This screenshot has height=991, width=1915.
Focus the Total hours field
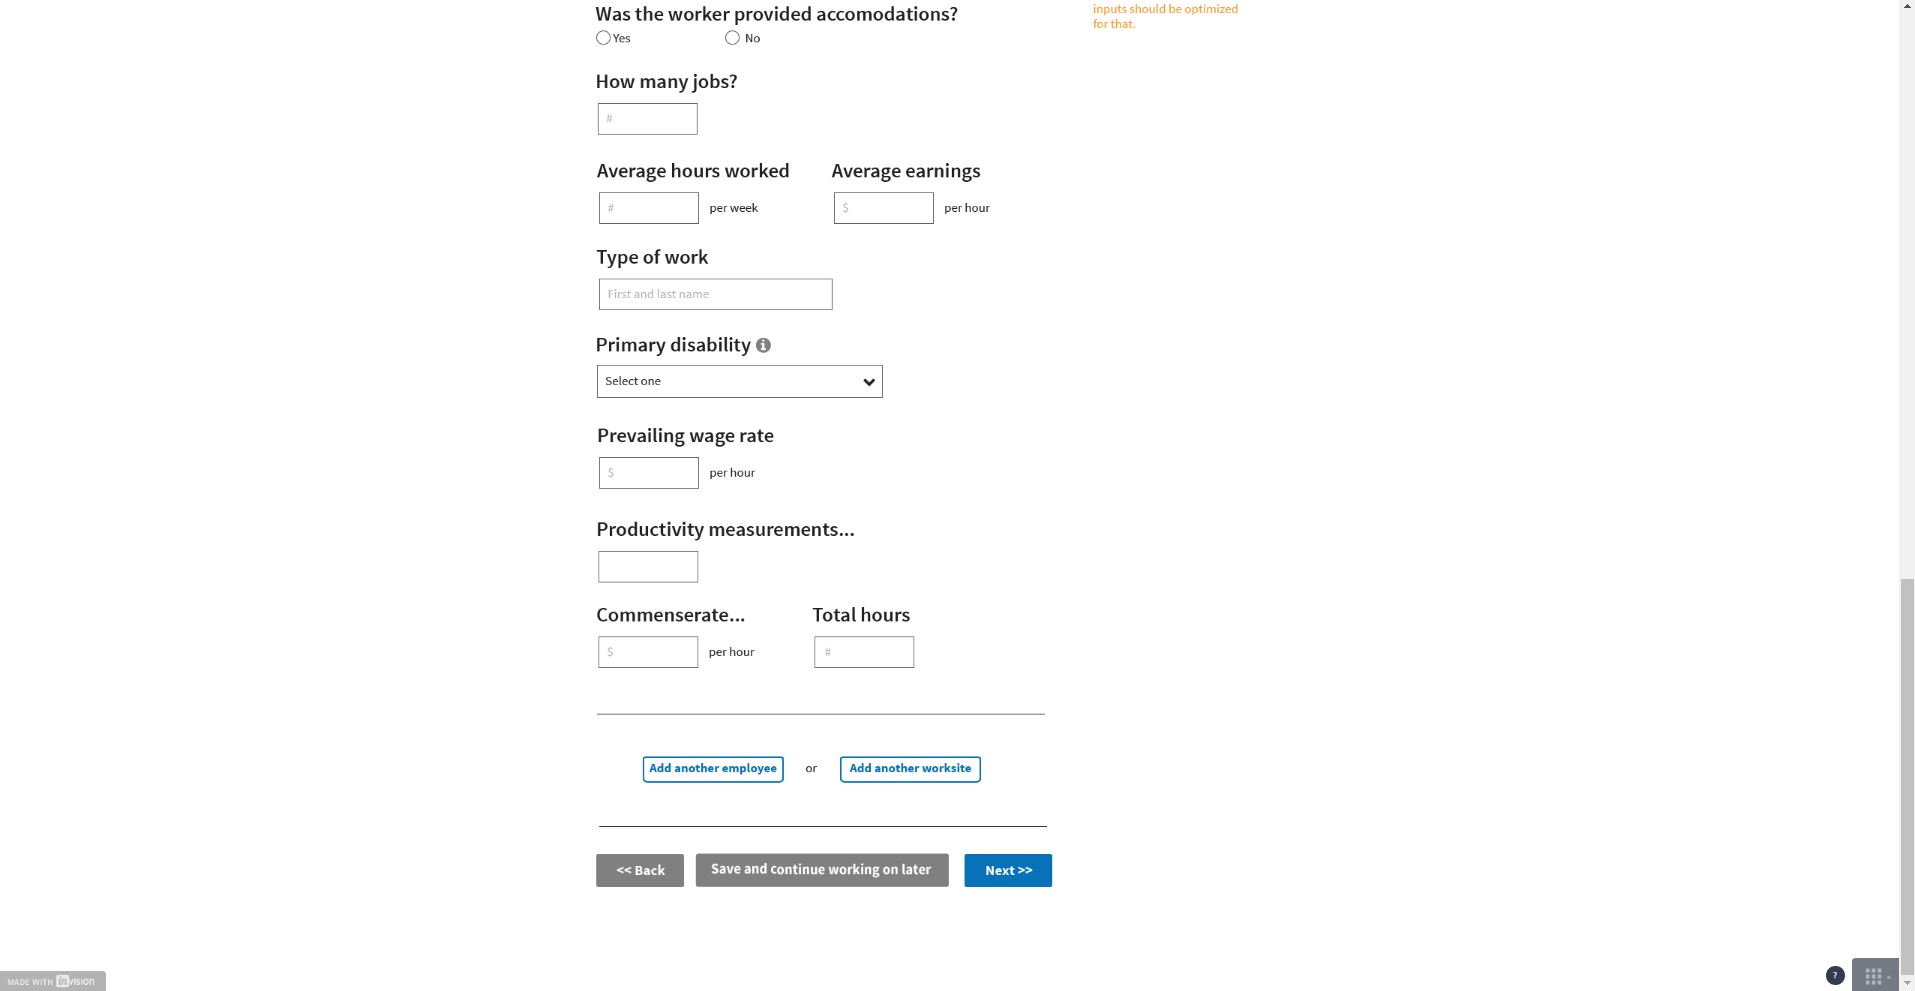[x=863, y=652]
